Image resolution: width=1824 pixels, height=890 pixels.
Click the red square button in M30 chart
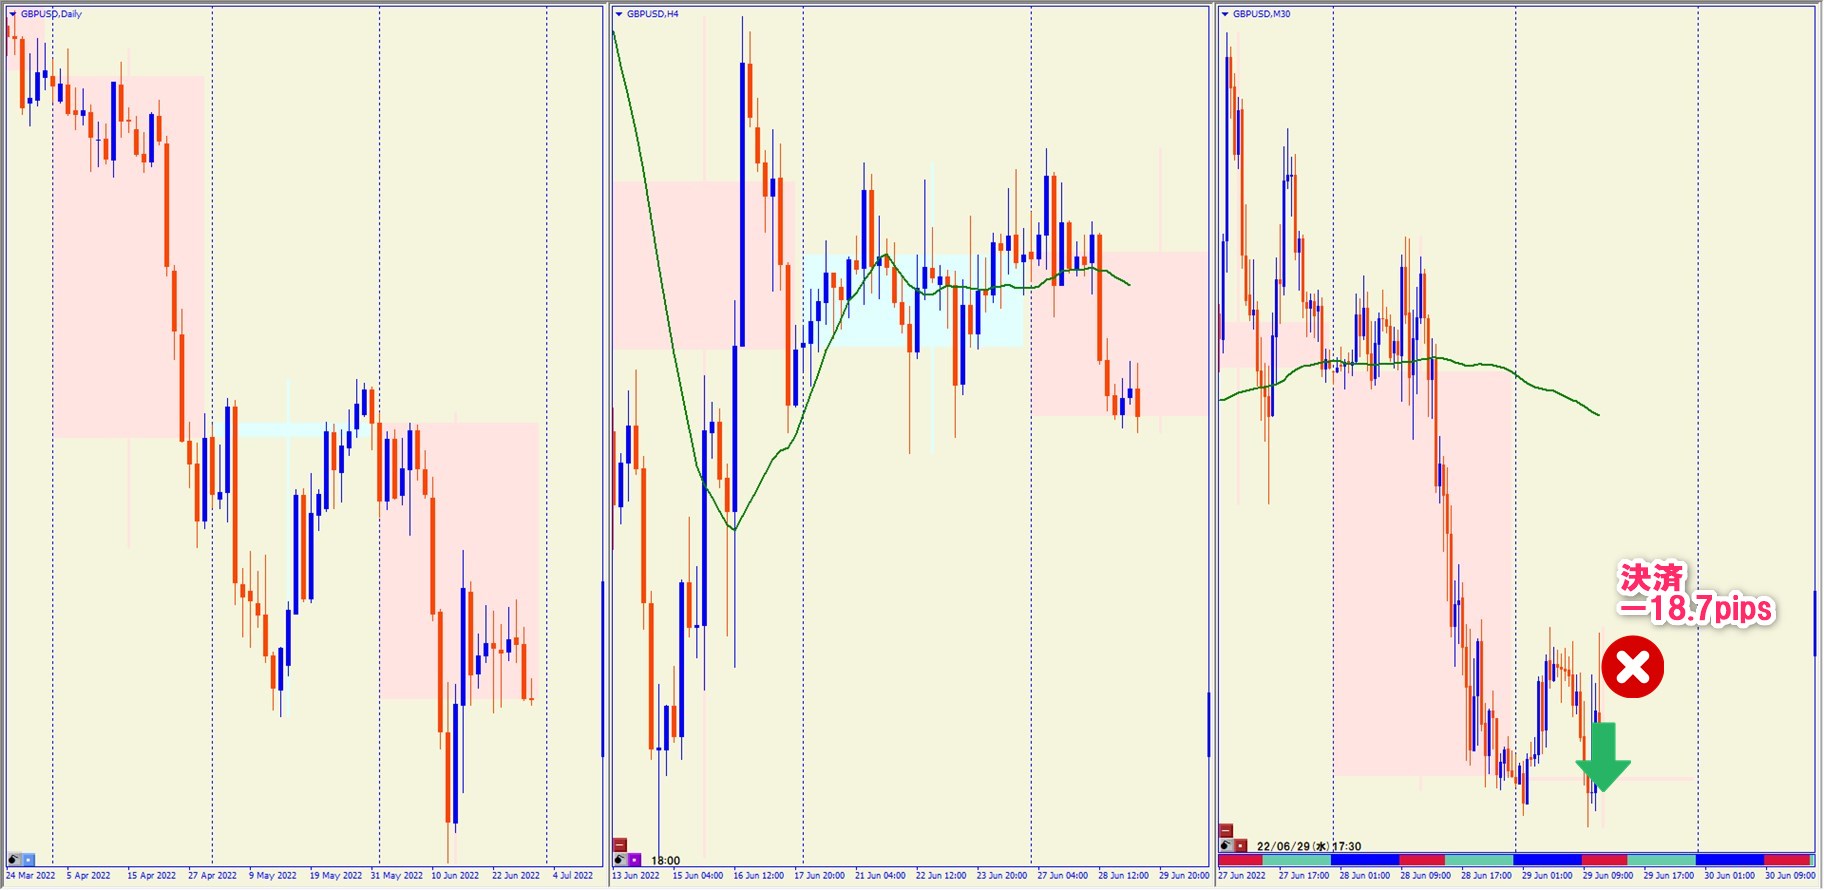pos(1240,846)
